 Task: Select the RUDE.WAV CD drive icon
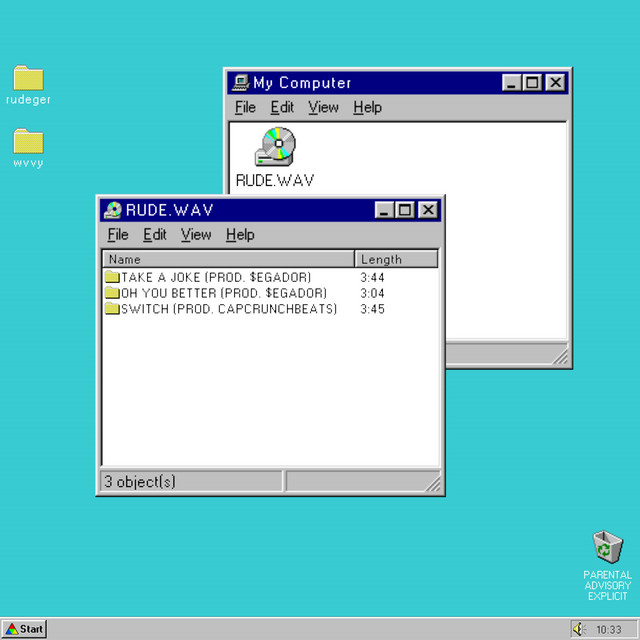[275, 147]
